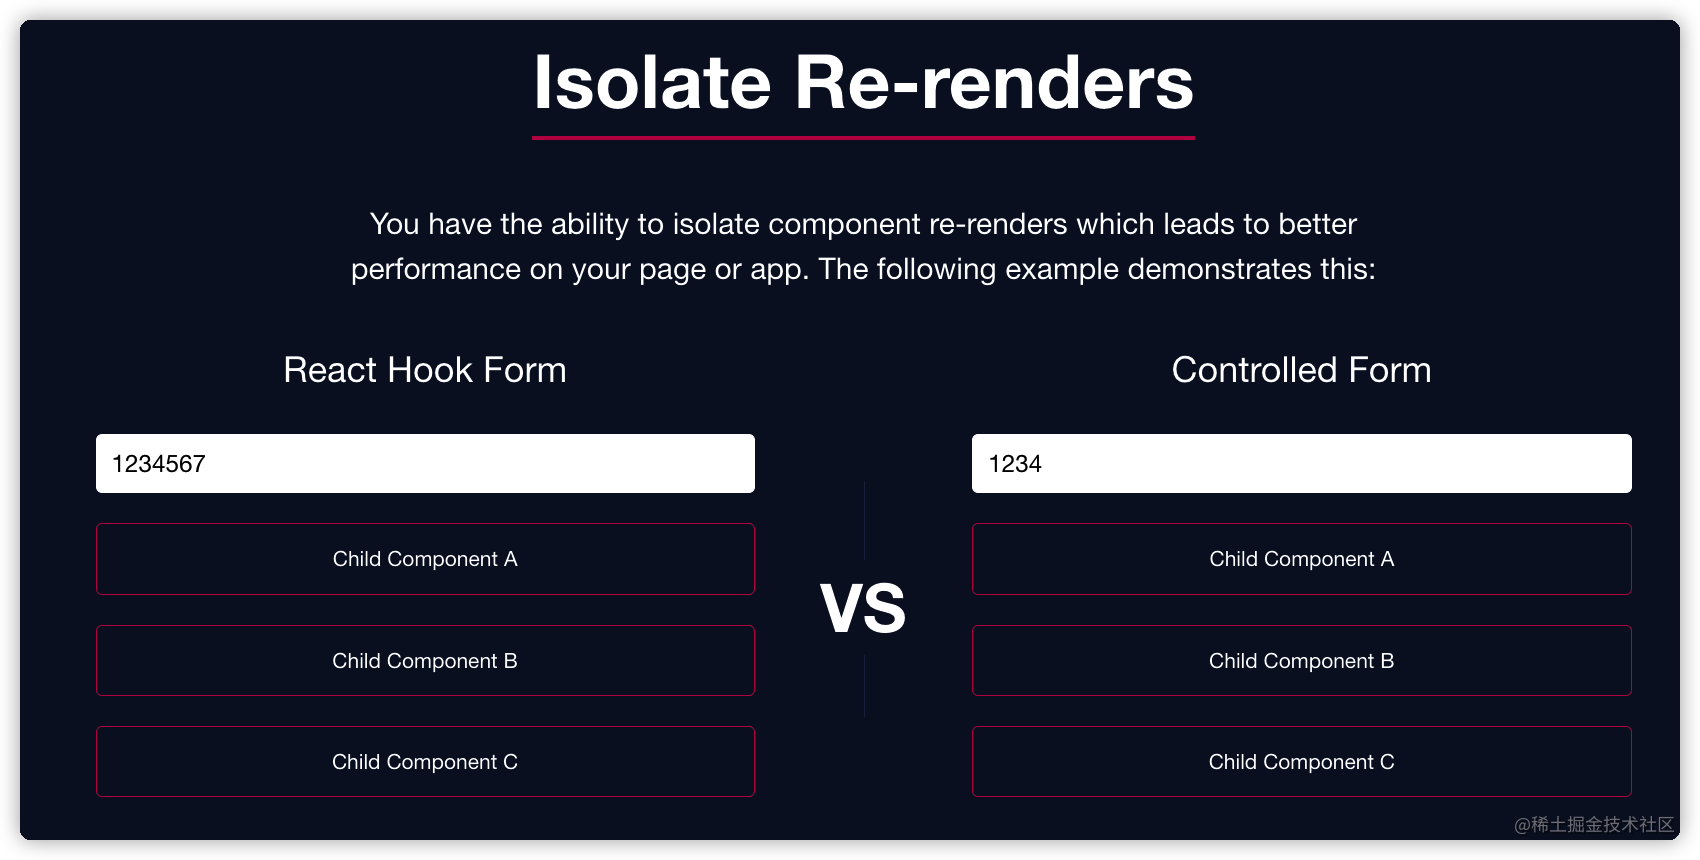Click the red underline below the title
This screenshot has height=860, width=1700.
[862, 139]
